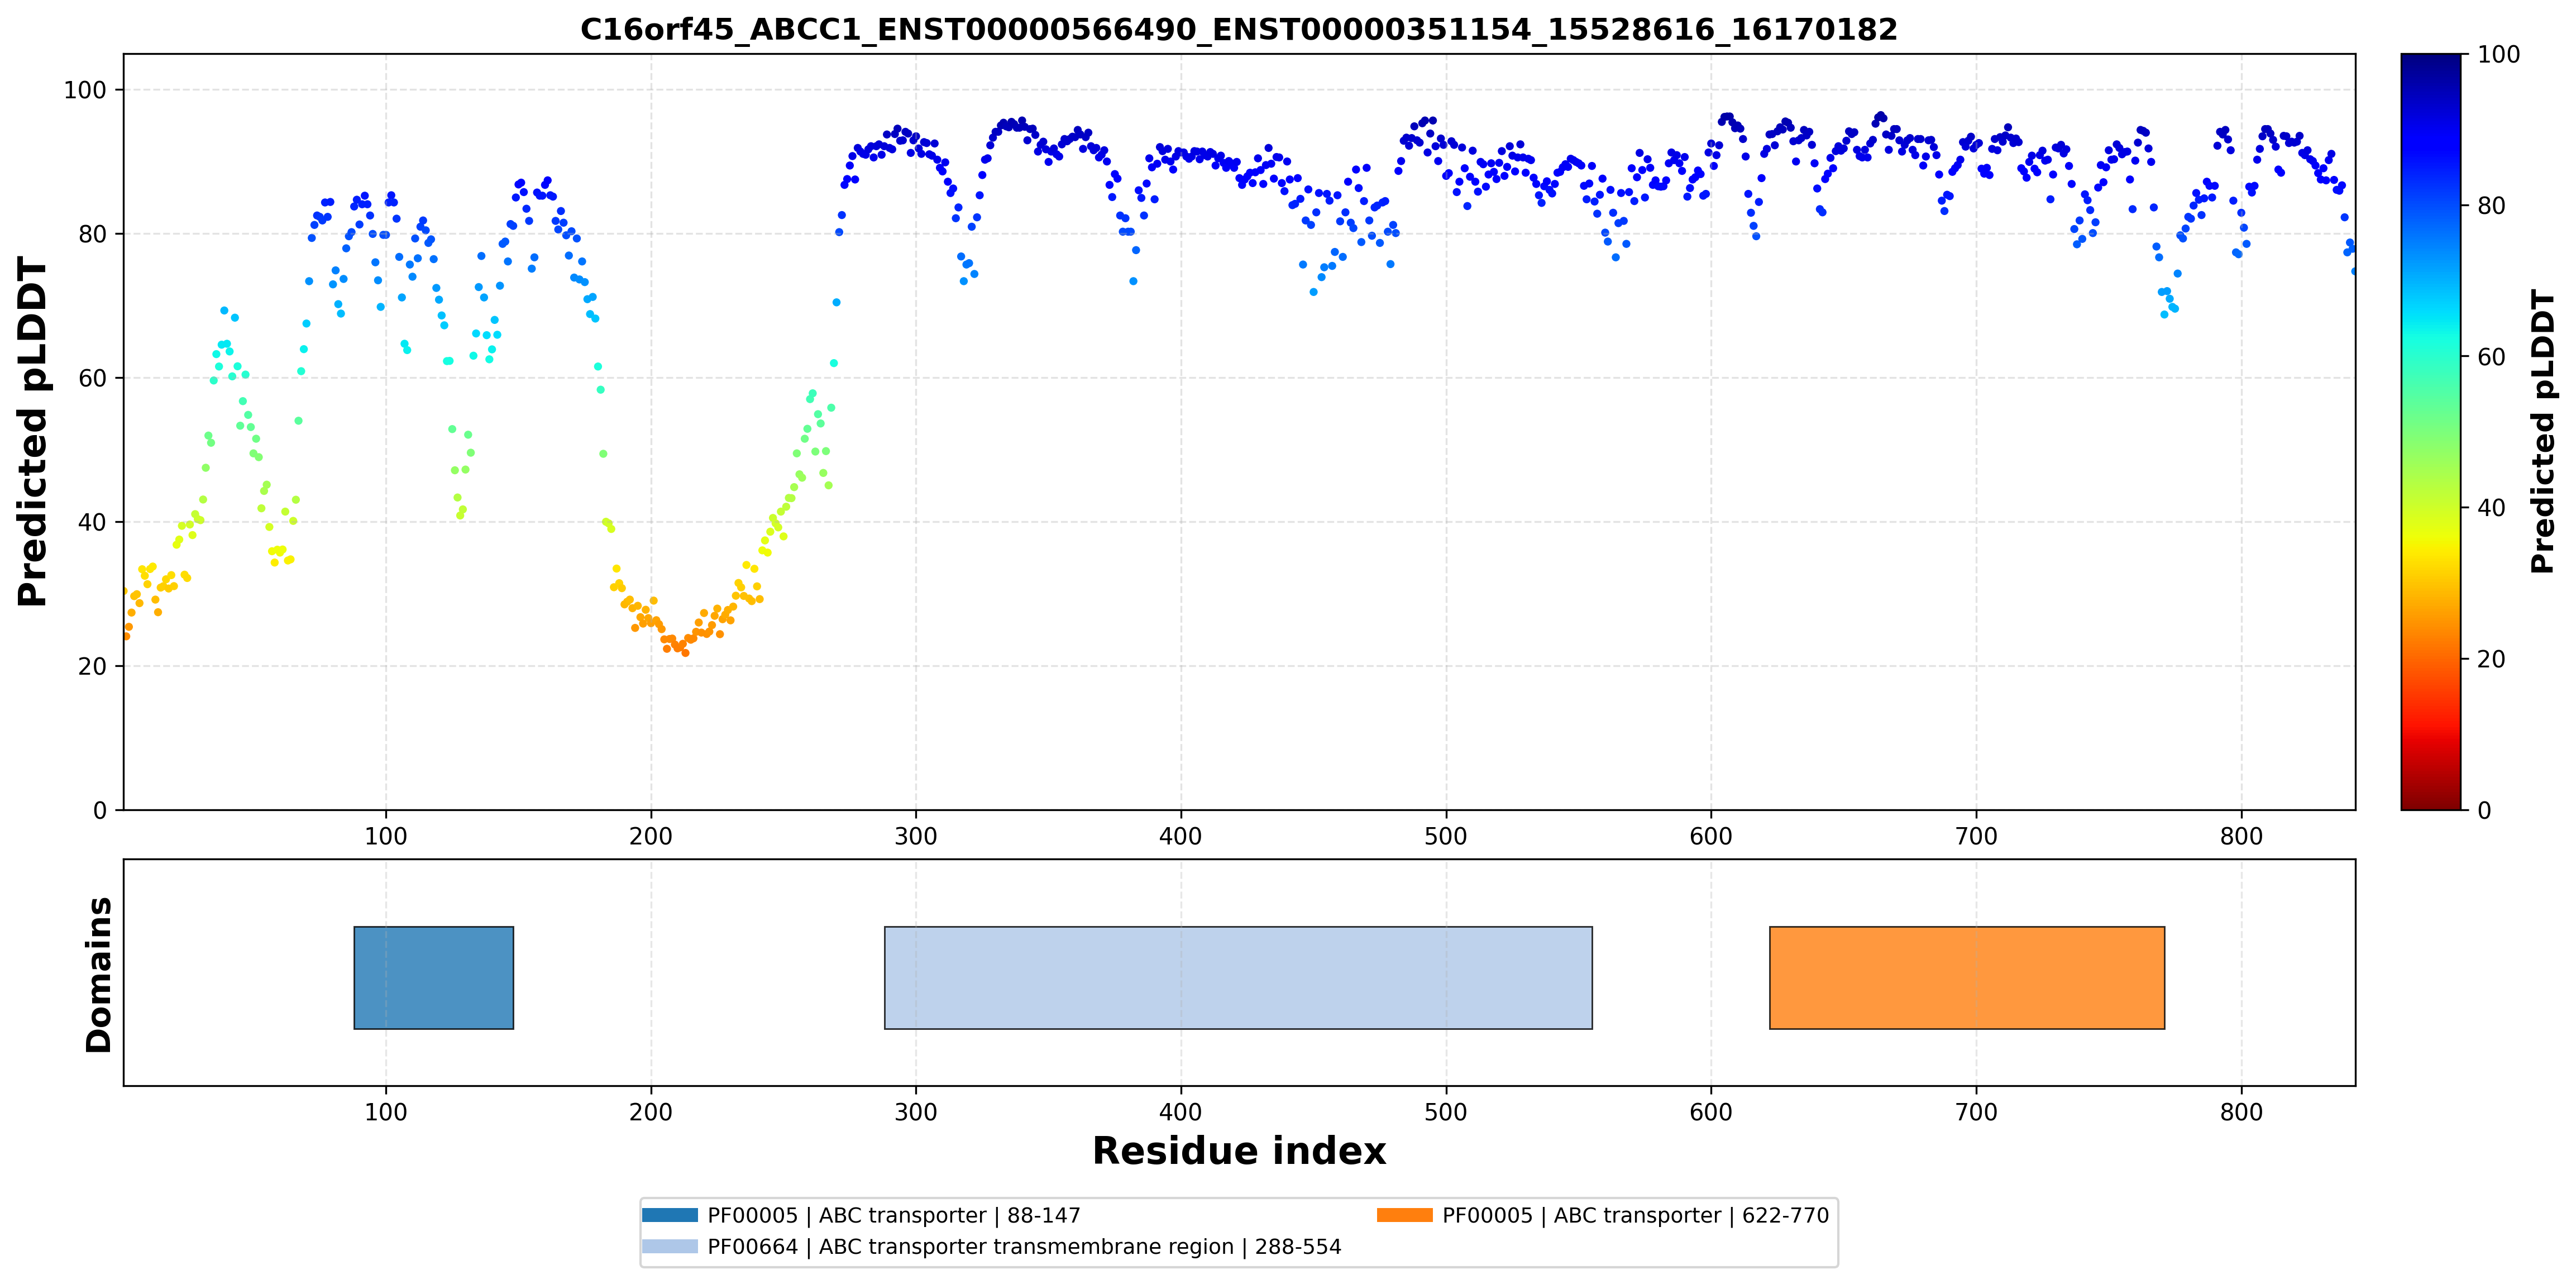2576x1284 pixels.
Task: Click the Residue index axis label
Action: (x=1238, y=1150)
